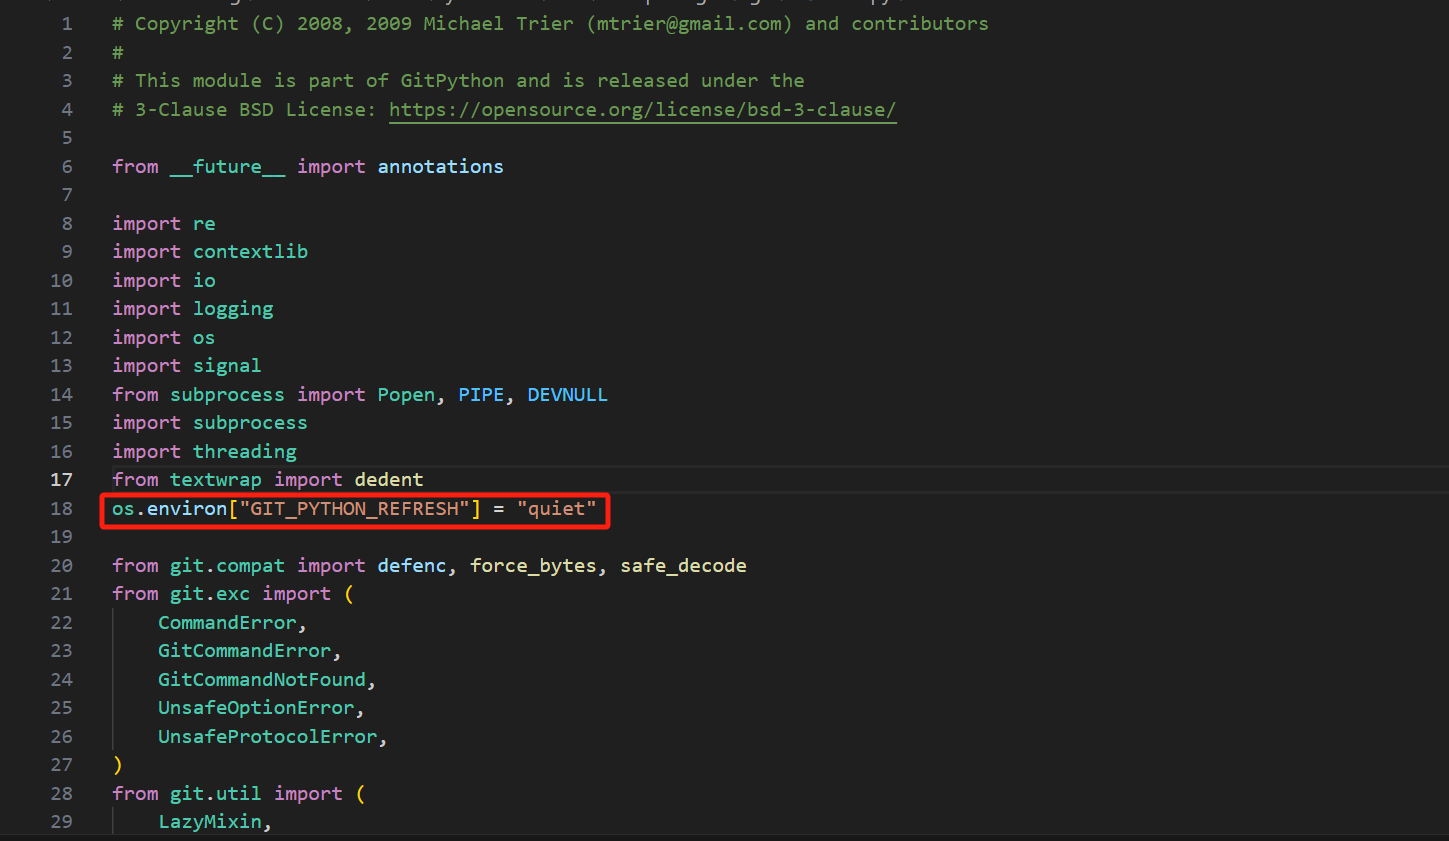Click the word dedent on line 17

[x=388, y=479]
